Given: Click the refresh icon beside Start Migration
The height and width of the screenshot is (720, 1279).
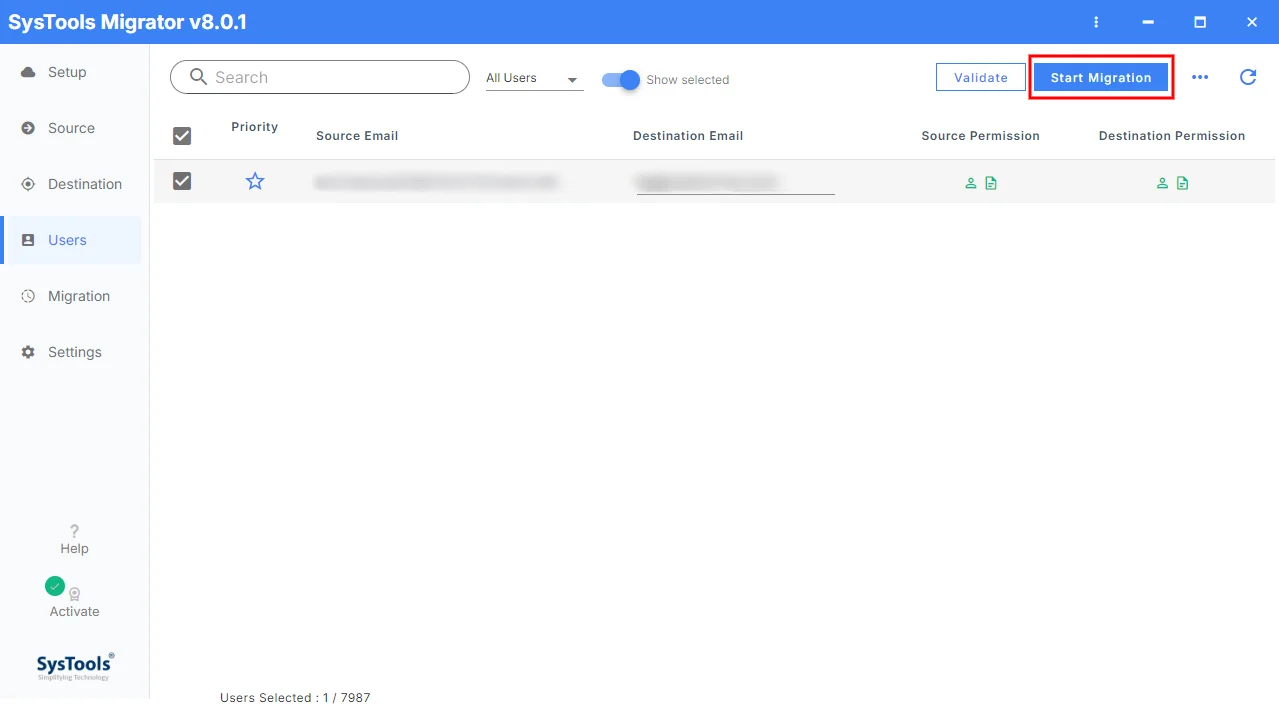Looking at the screenshot, I should coord(1248,77).
